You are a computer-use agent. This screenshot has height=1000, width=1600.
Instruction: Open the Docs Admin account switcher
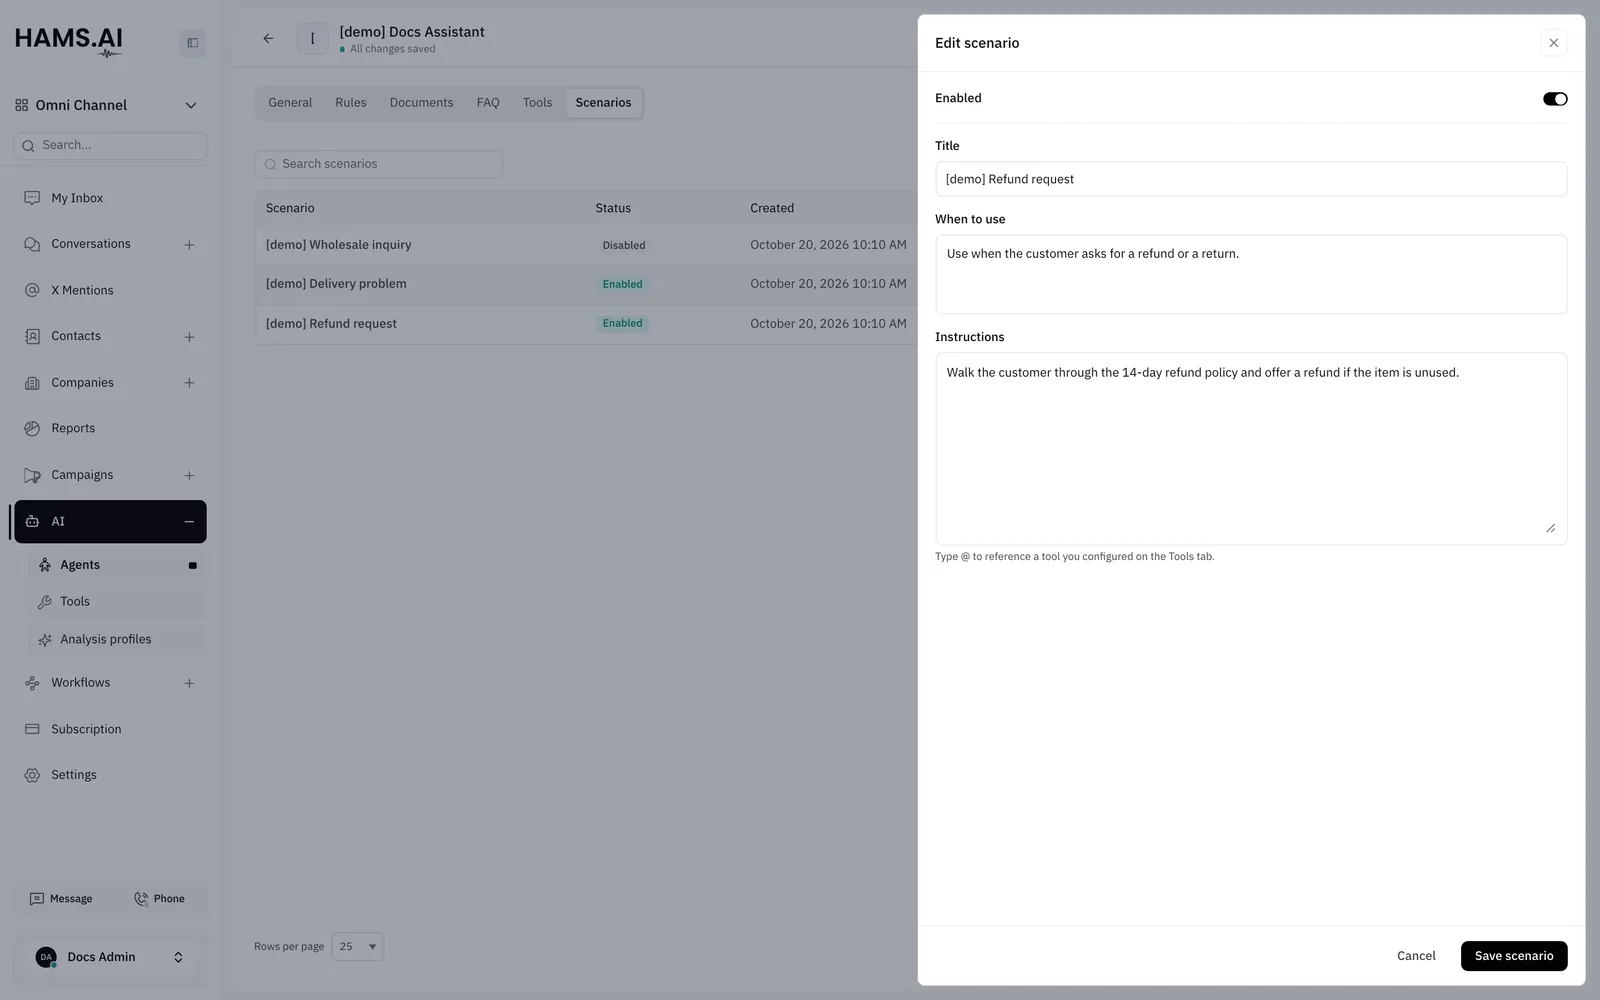click(x=110, y=957)
